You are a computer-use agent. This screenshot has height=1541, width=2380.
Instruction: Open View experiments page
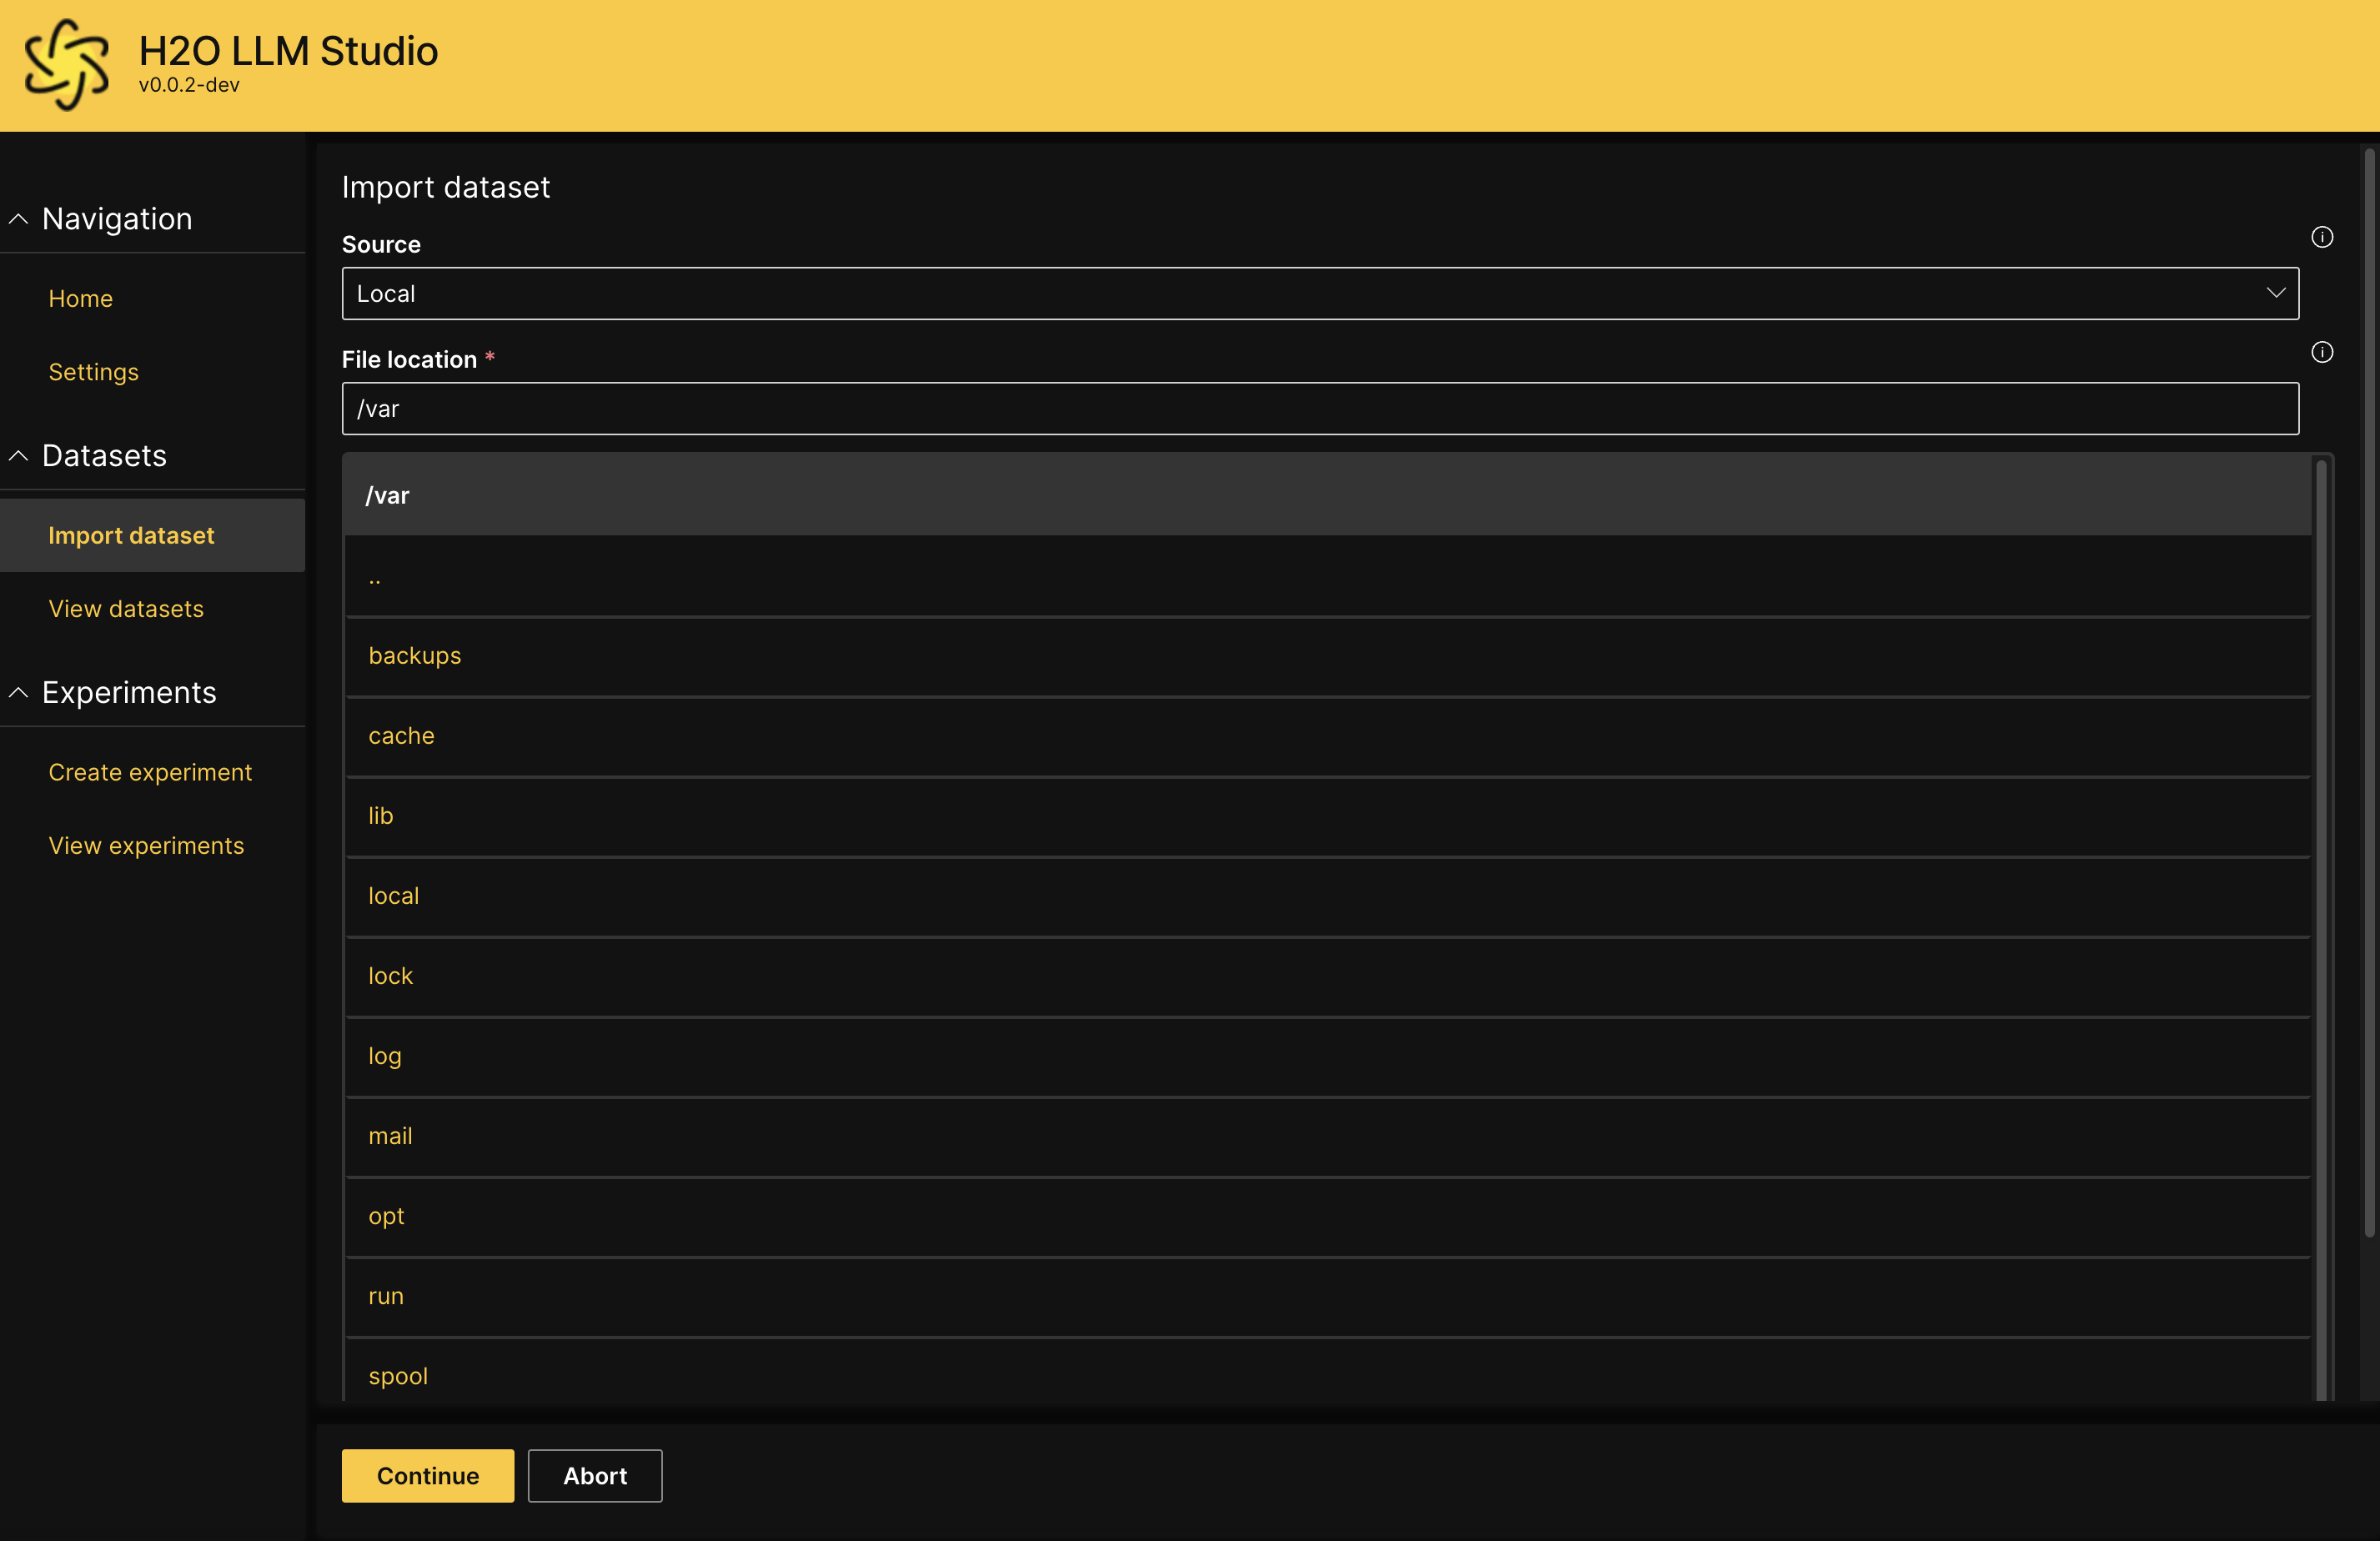pyautogui.click(x=146, y=846)
